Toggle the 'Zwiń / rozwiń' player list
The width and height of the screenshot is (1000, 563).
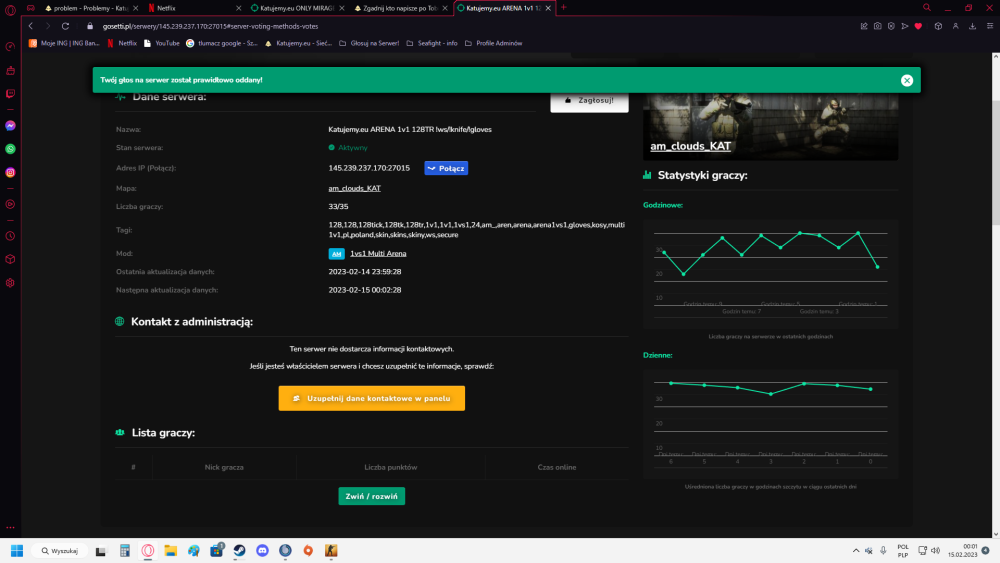(371, 496)
